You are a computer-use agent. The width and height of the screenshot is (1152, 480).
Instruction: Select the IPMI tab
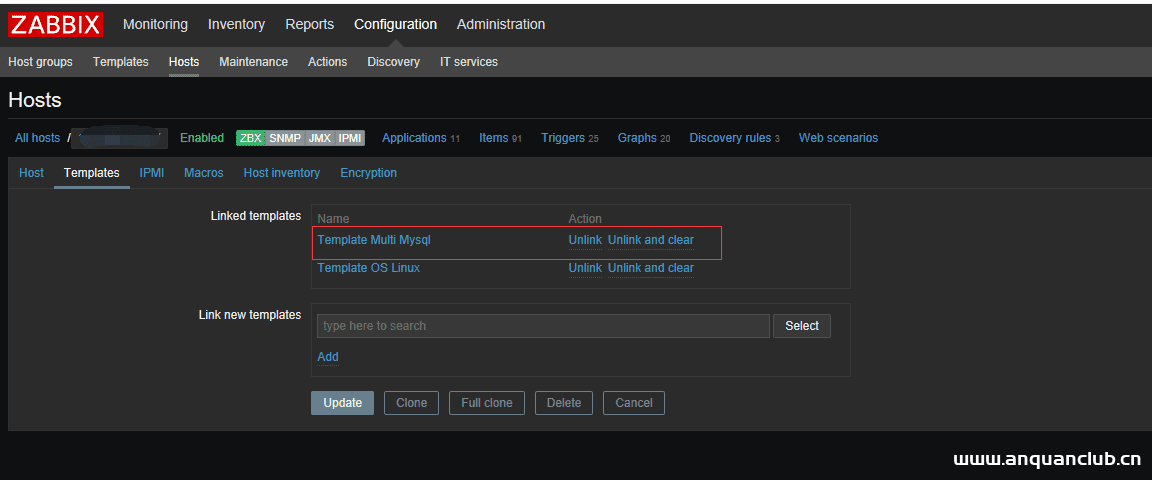(x=152, y=173)
